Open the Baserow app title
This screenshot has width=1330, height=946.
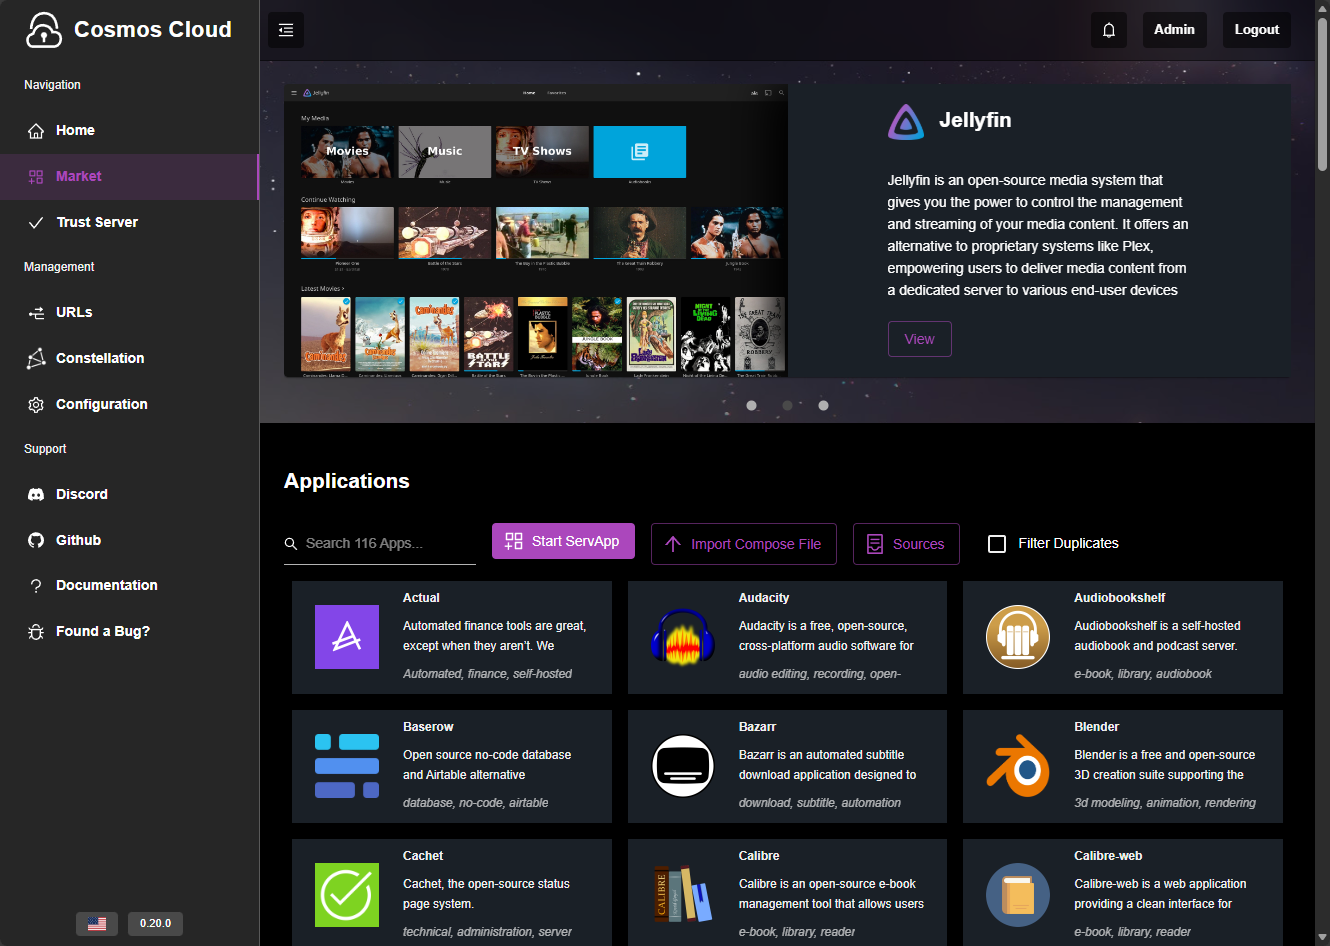pyautogui.click(x=428, y=727)
